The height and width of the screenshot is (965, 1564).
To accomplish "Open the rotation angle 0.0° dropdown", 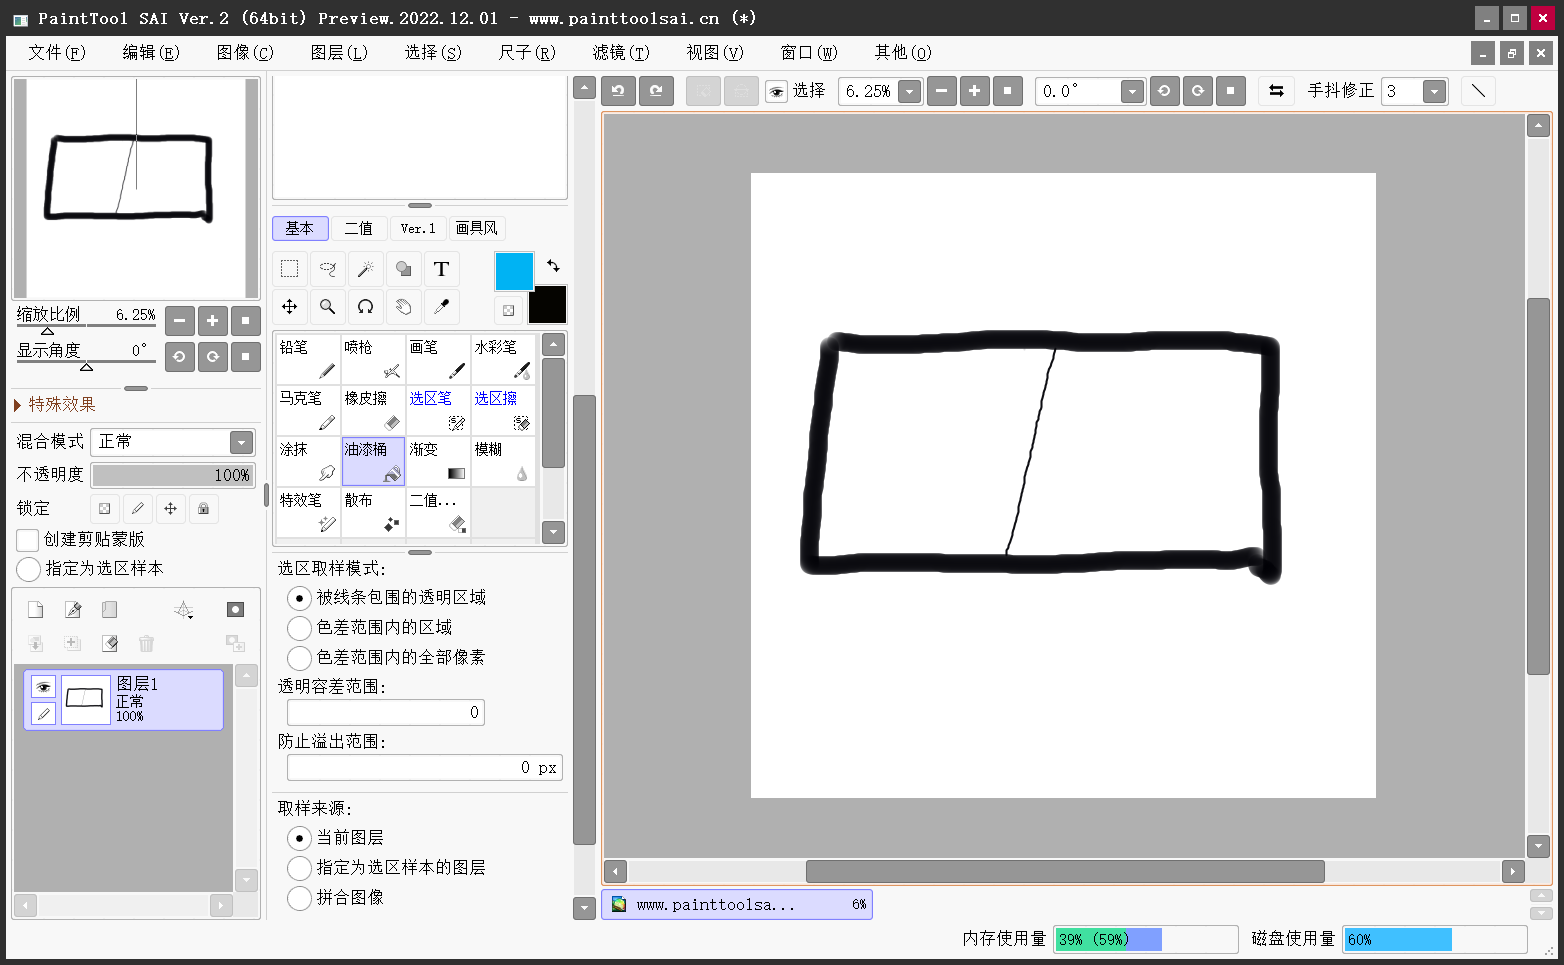I will click(1132, 92).
